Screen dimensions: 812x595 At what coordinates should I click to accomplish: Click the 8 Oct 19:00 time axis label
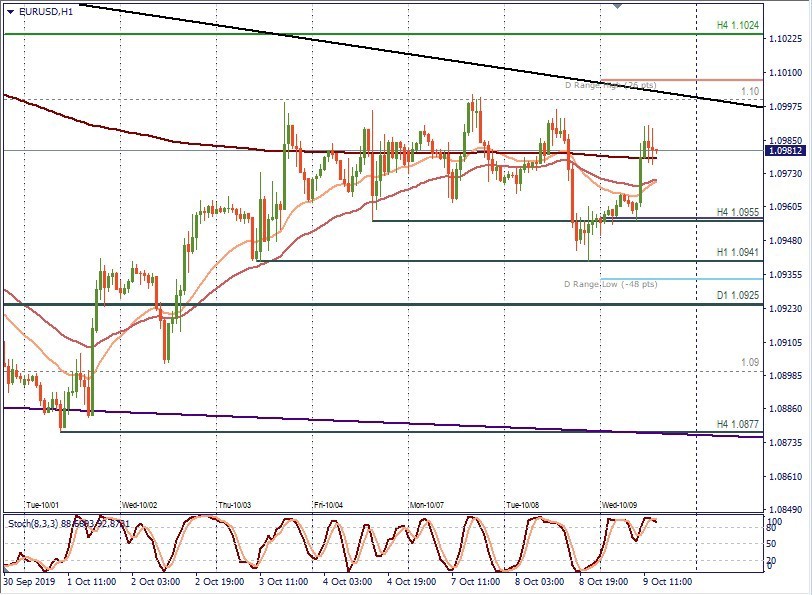[604, 582]
